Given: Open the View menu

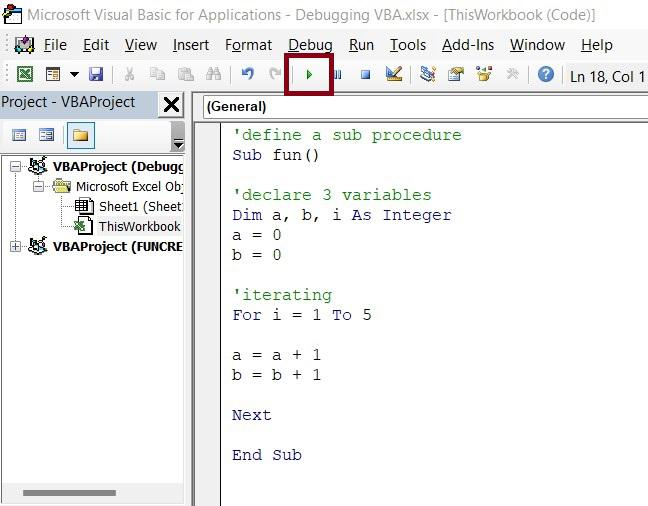Looking at the screenshot, I should point(141,45).
